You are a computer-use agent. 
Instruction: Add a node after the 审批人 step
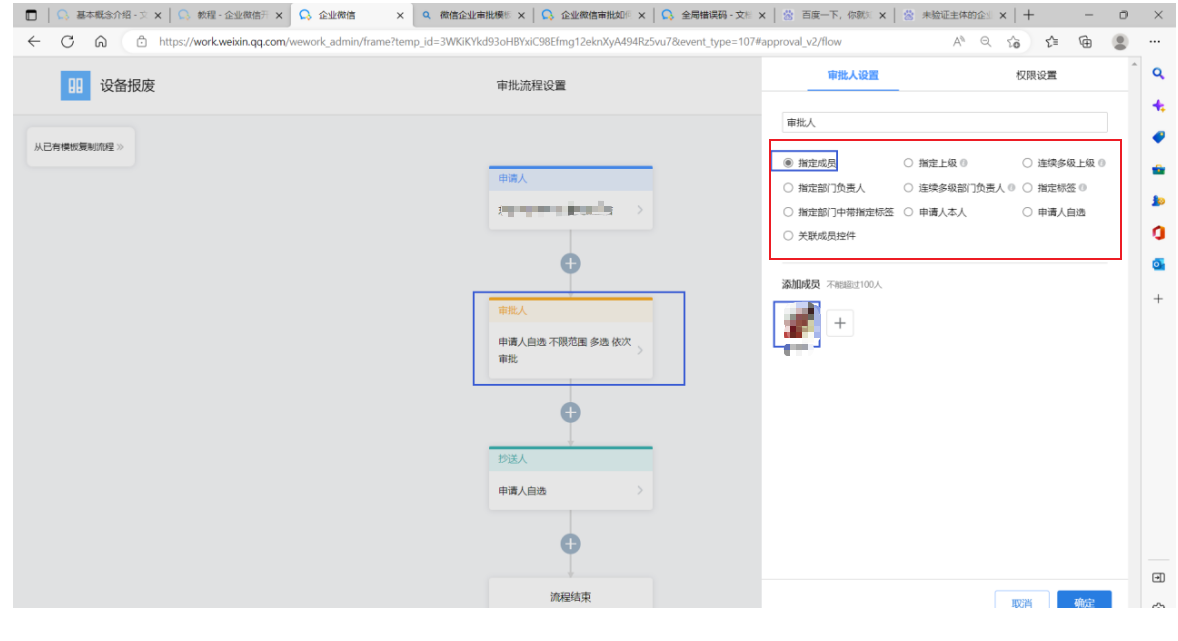coord(570,413)
